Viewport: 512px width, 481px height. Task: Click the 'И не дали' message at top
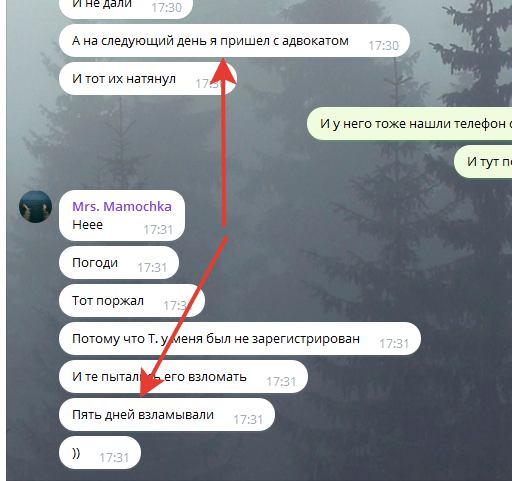(126, 5)
